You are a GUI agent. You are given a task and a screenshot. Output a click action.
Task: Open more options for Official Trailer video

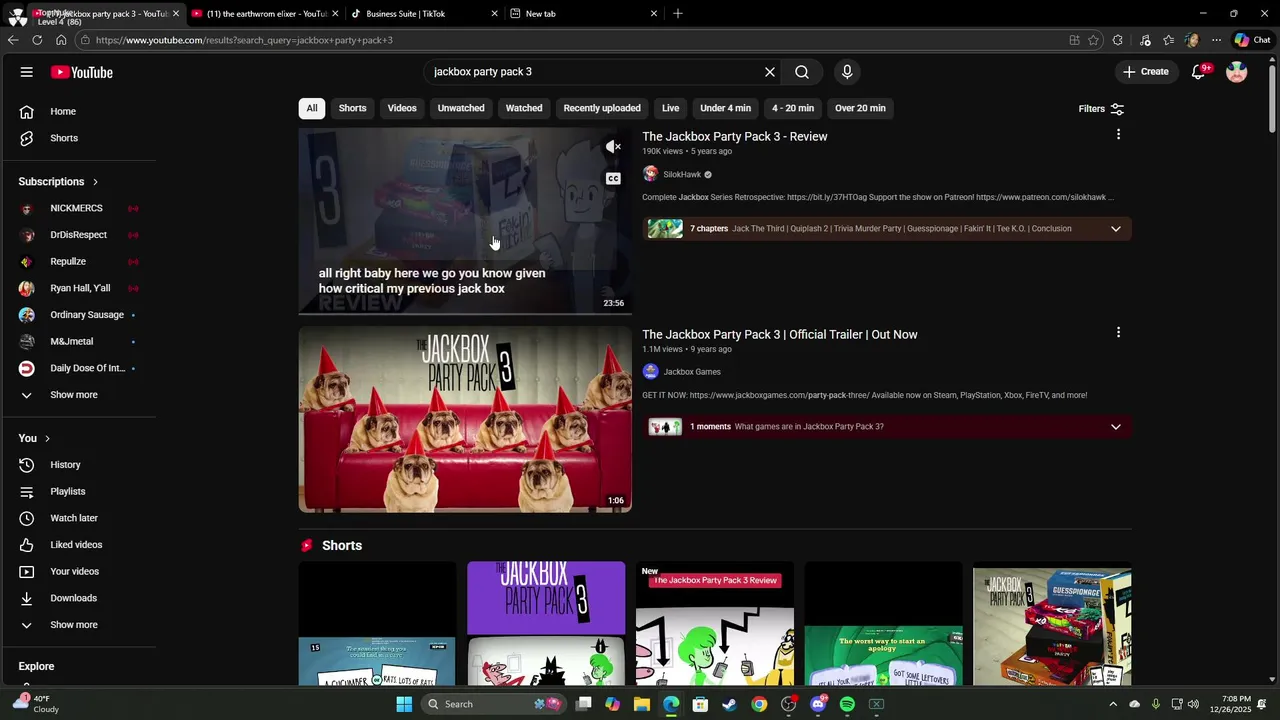pyautogui.click(x=1118, y=332)
